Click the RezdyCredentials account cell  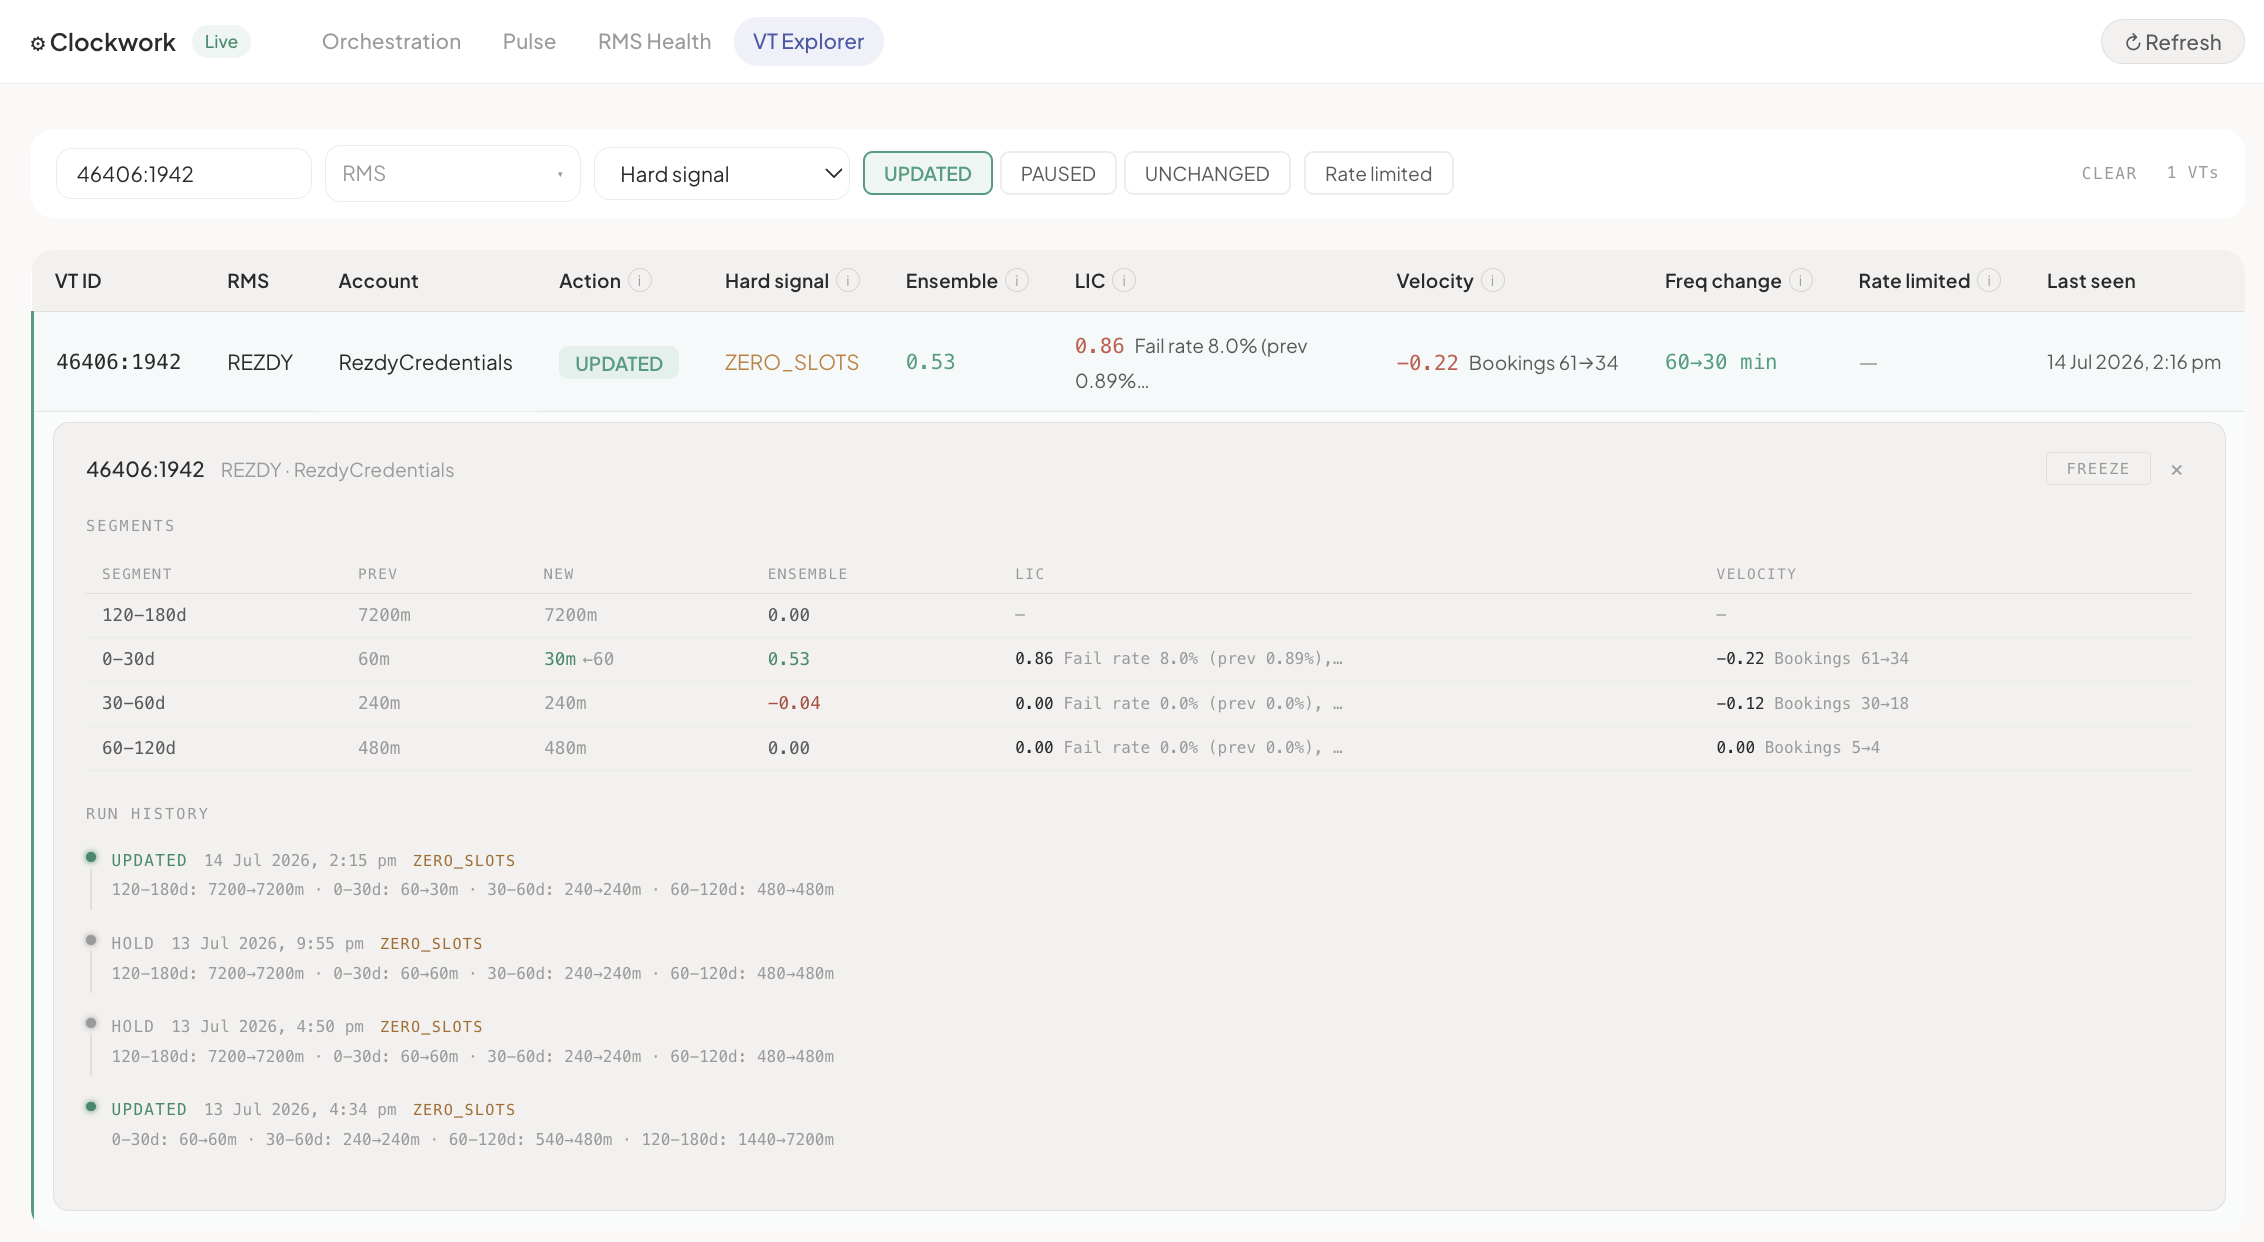coord(425,362)
